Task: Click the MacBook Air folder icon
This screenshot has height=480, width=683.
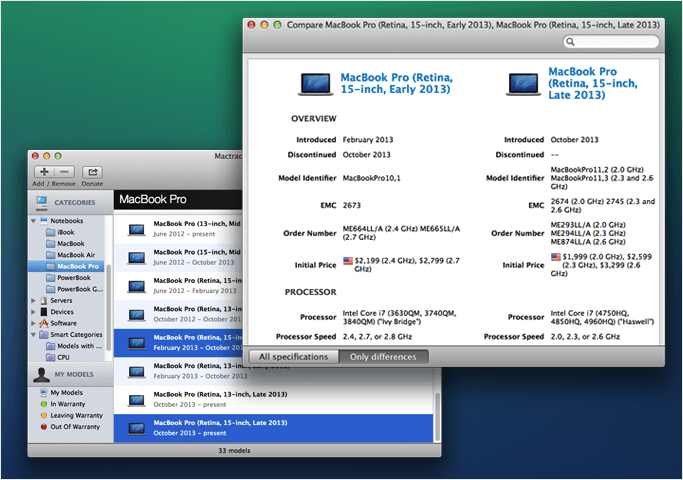Action: 51,255
